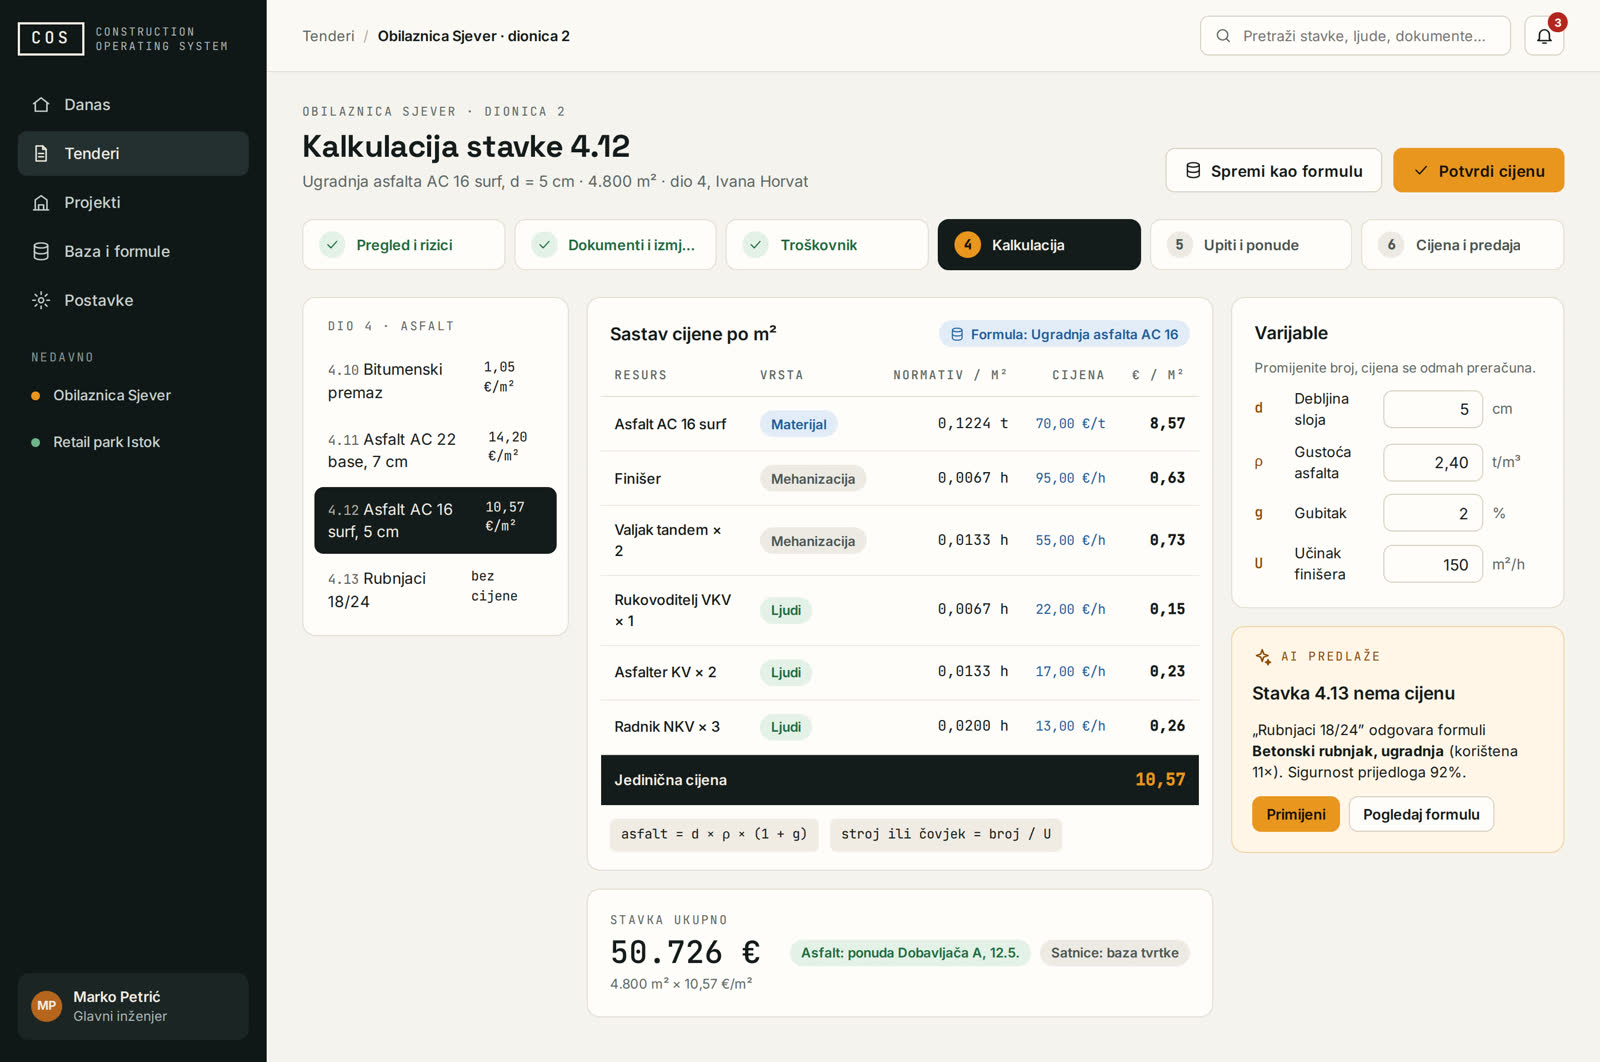Switch to Pregled i rizici step
This screenshot has height=1062, width=1600.
click(403, 245)
